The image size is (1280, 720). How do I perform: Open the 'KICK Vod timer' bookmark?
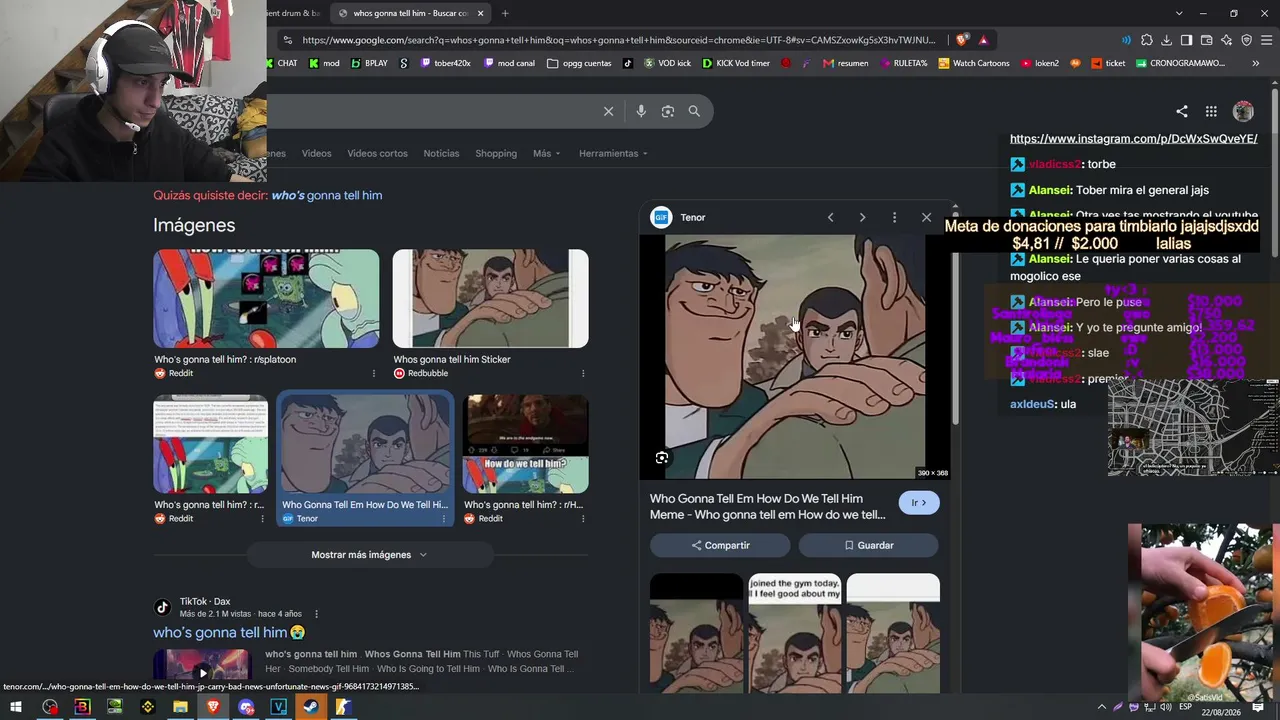pos(735,63)
